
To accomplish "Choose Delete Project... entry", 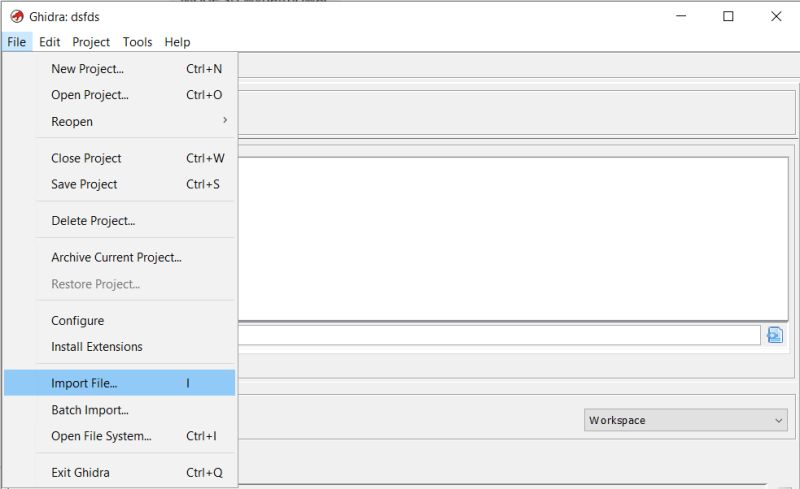I will point(119,221).
